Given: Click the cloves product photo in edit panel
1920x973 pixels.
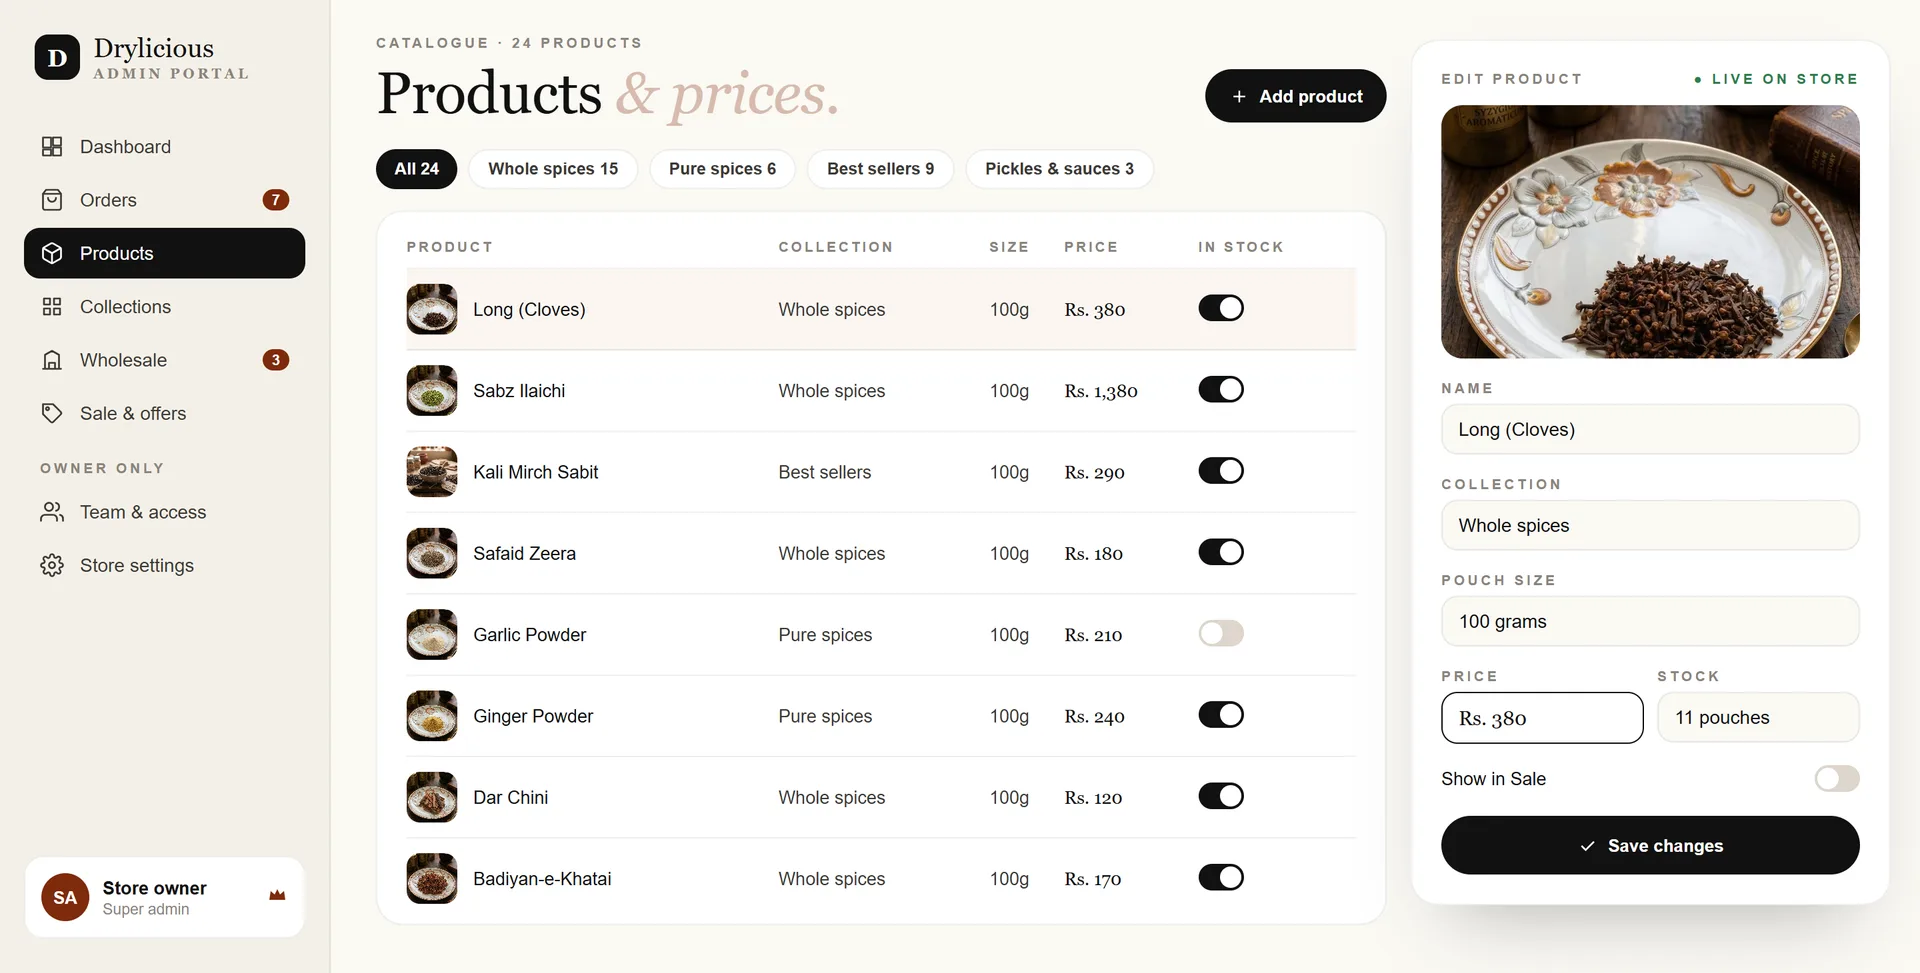Looking at the screenshot, I should pos(1650,232).
